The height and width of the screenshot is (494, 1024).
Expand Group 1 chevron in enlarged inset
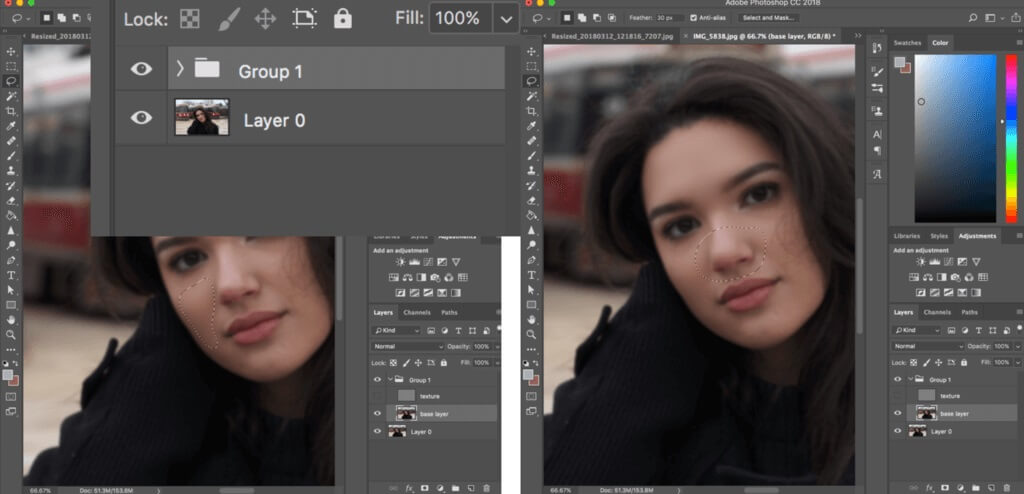180,68
